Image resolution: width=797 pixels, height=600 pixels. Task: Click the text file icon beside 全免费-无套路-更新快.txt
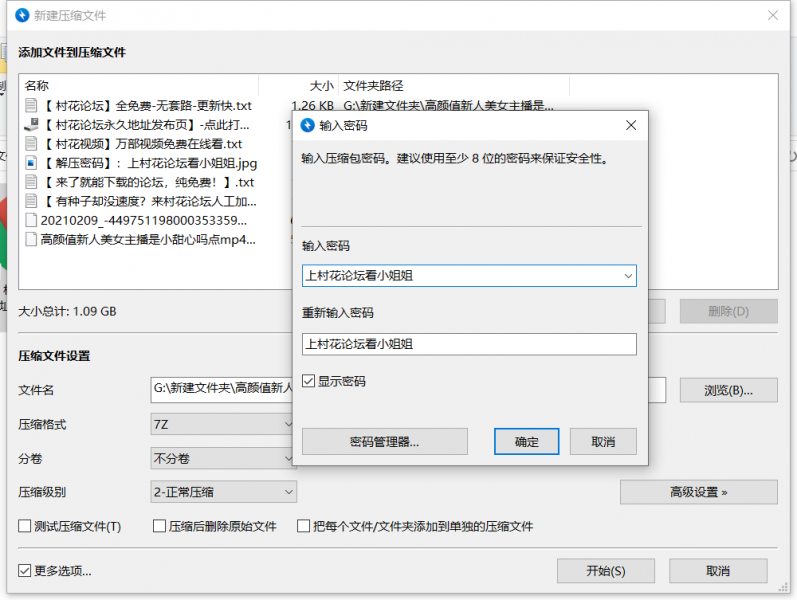[x=31, y=105]
